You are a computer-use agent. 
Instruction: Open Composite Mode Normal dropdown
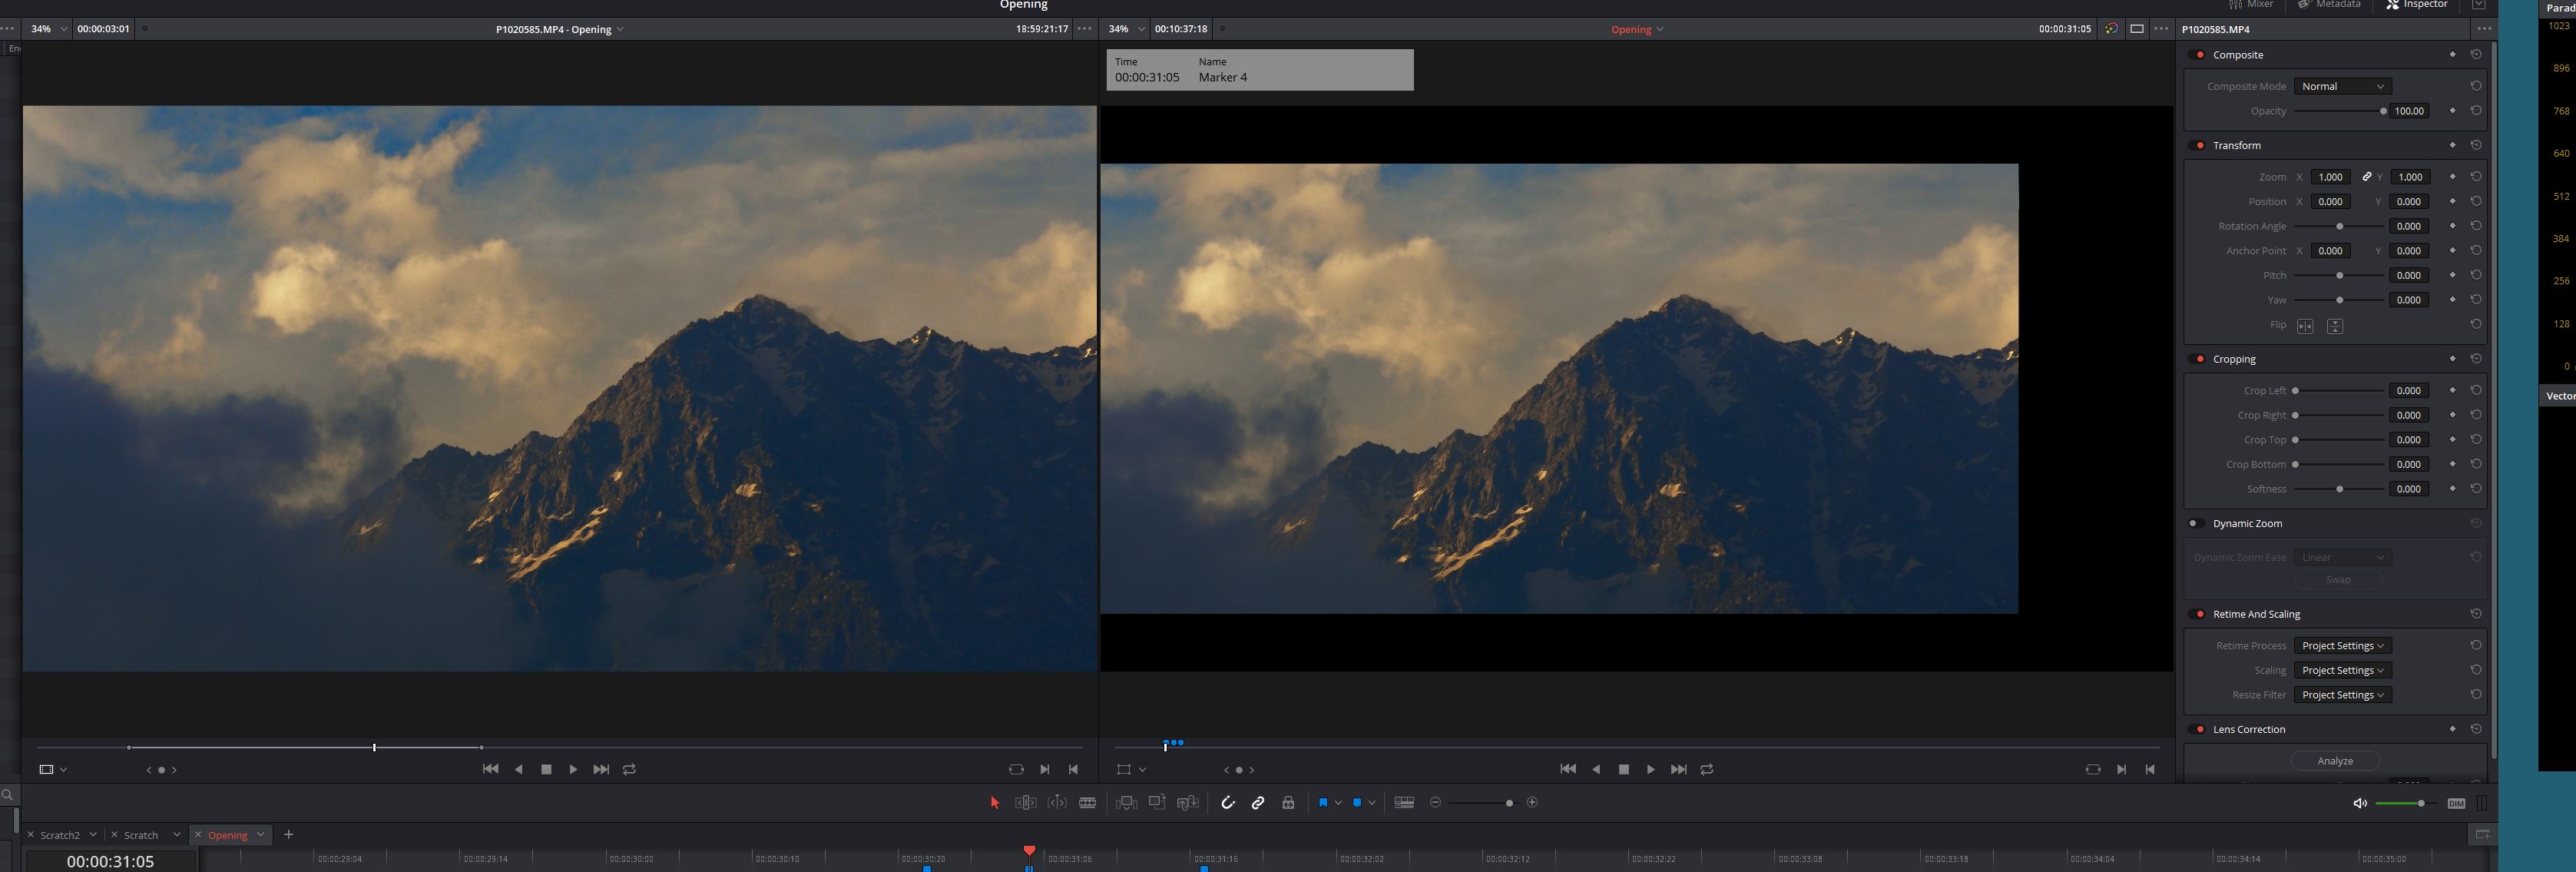[x=2342, y=87]
